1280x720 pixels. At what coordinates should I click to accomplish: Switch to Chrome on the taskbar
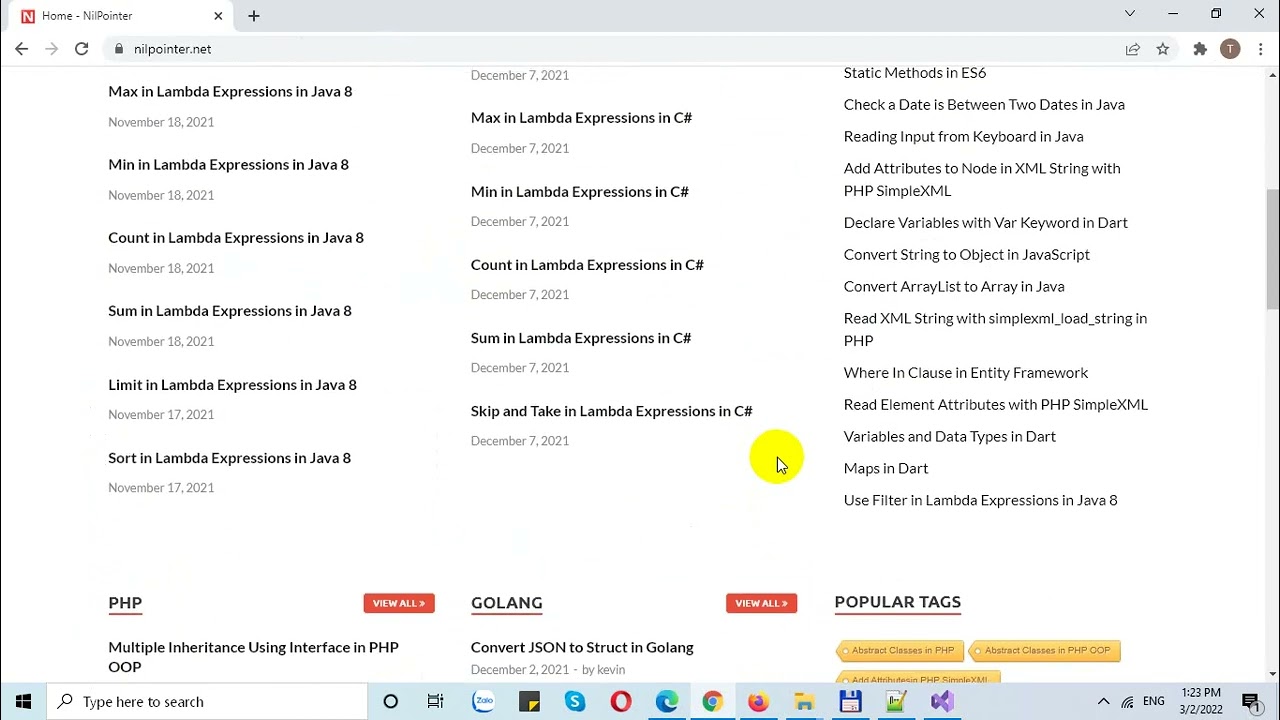(713, 701)
